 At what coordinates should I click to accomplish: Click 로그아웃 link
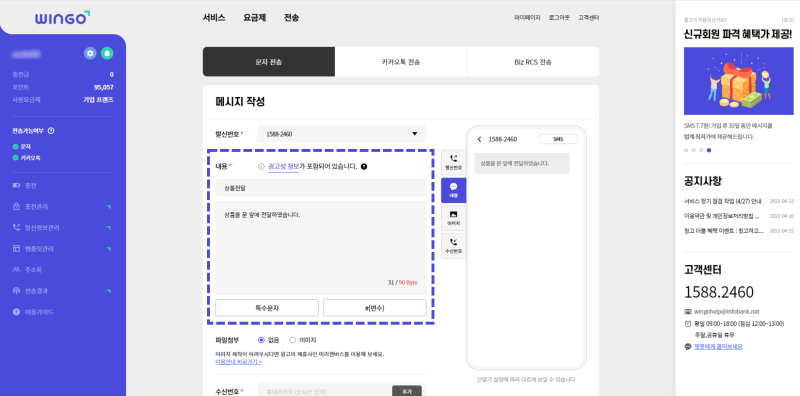[559, 18]
